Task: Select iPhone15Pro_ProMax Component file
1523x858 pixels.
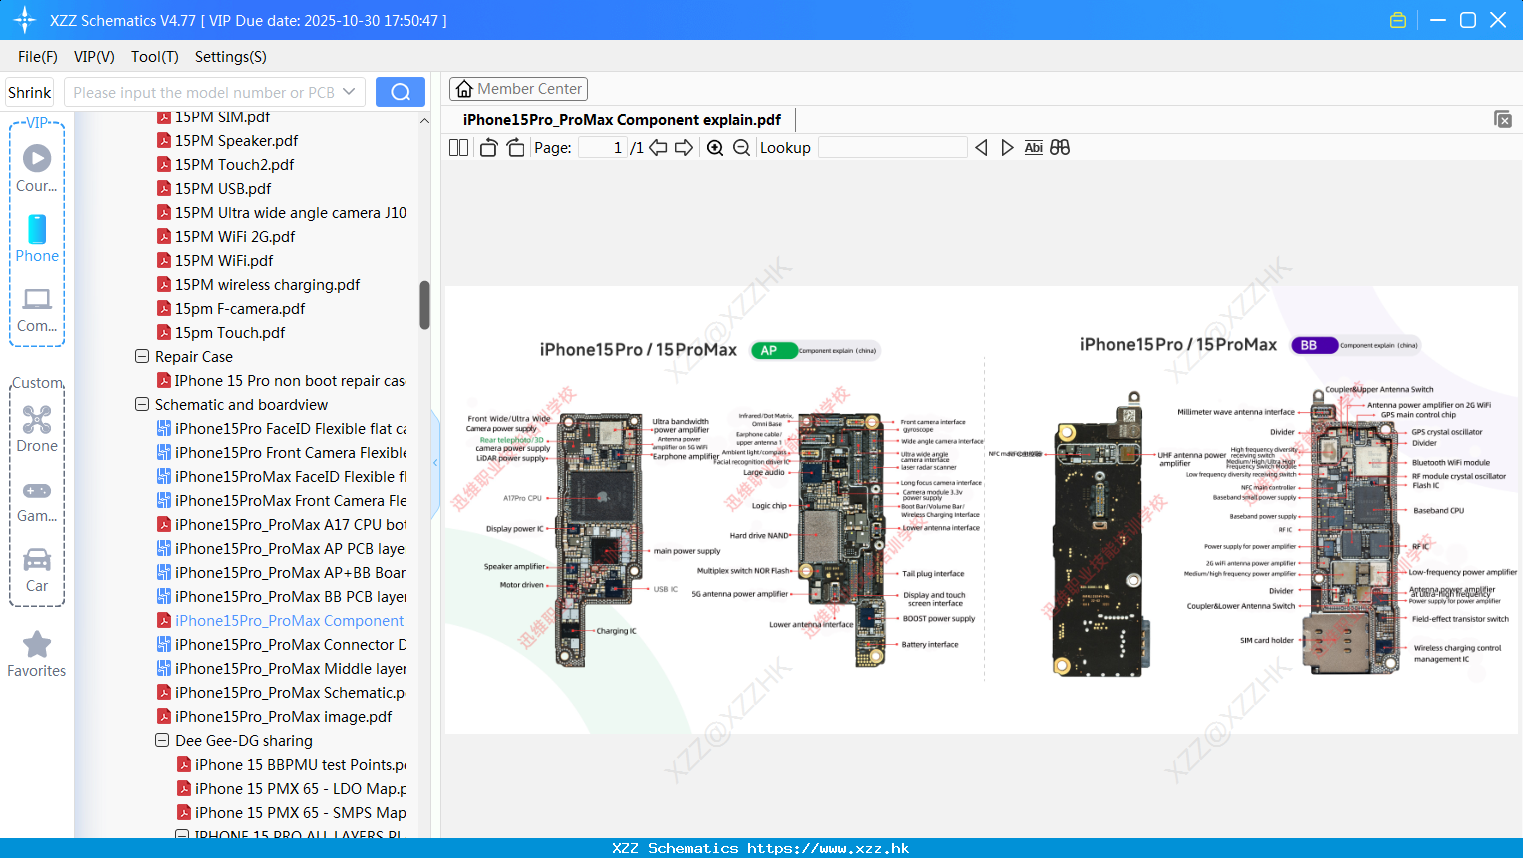Action: pyautogui.click(x=281, y=620)
